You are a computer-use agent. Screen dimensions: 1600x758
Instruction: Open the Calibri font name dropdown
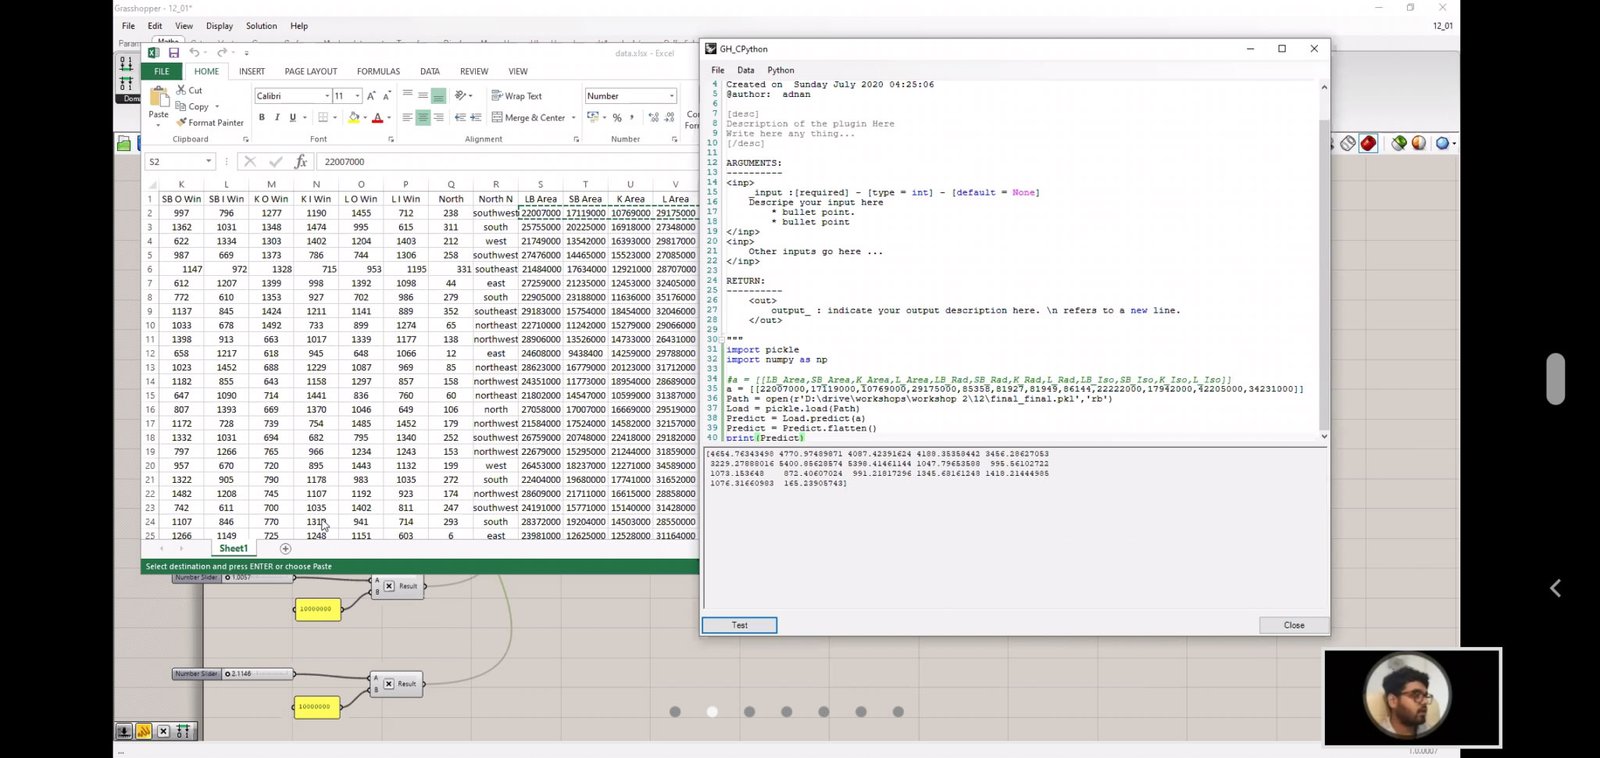point(327,96)
